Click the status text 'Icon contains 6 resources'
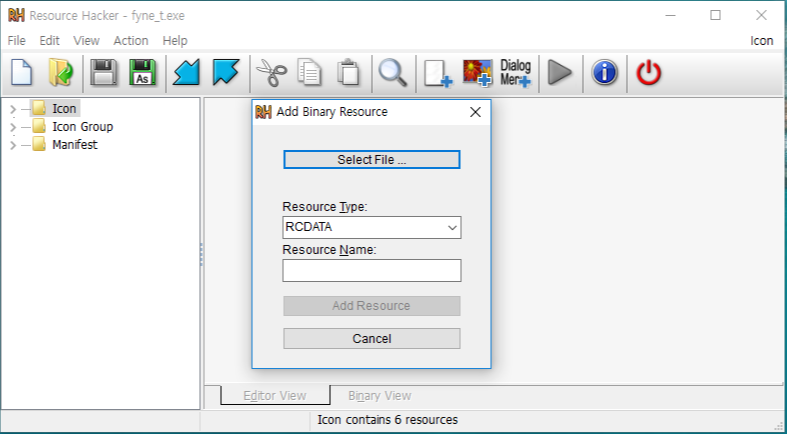 coord(387,419)
